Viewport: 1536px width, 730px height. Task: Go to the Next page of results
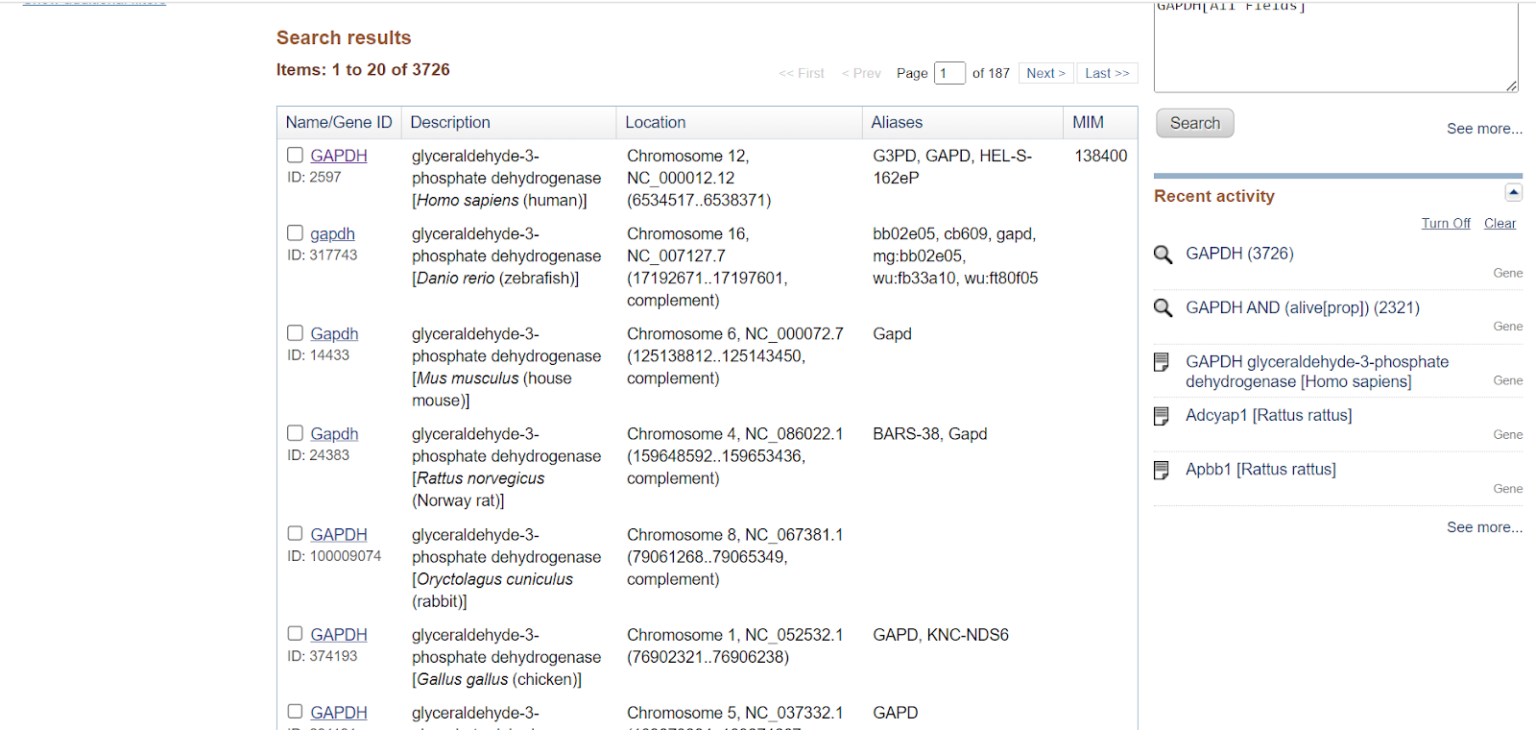(1045, 72)
